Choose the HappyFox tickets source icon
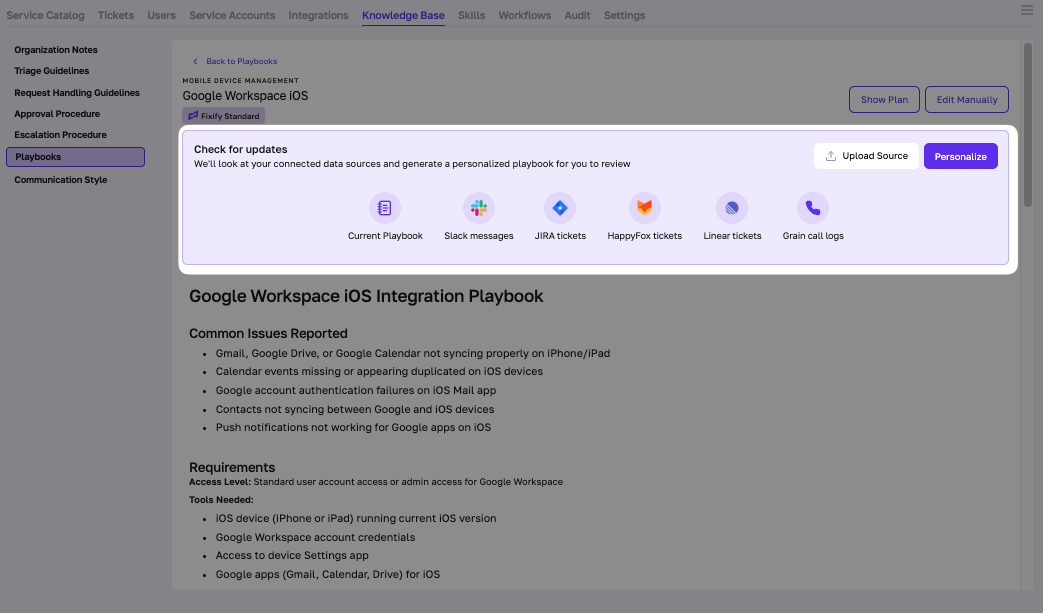The image size is (1043, 613). coord(645,208)
